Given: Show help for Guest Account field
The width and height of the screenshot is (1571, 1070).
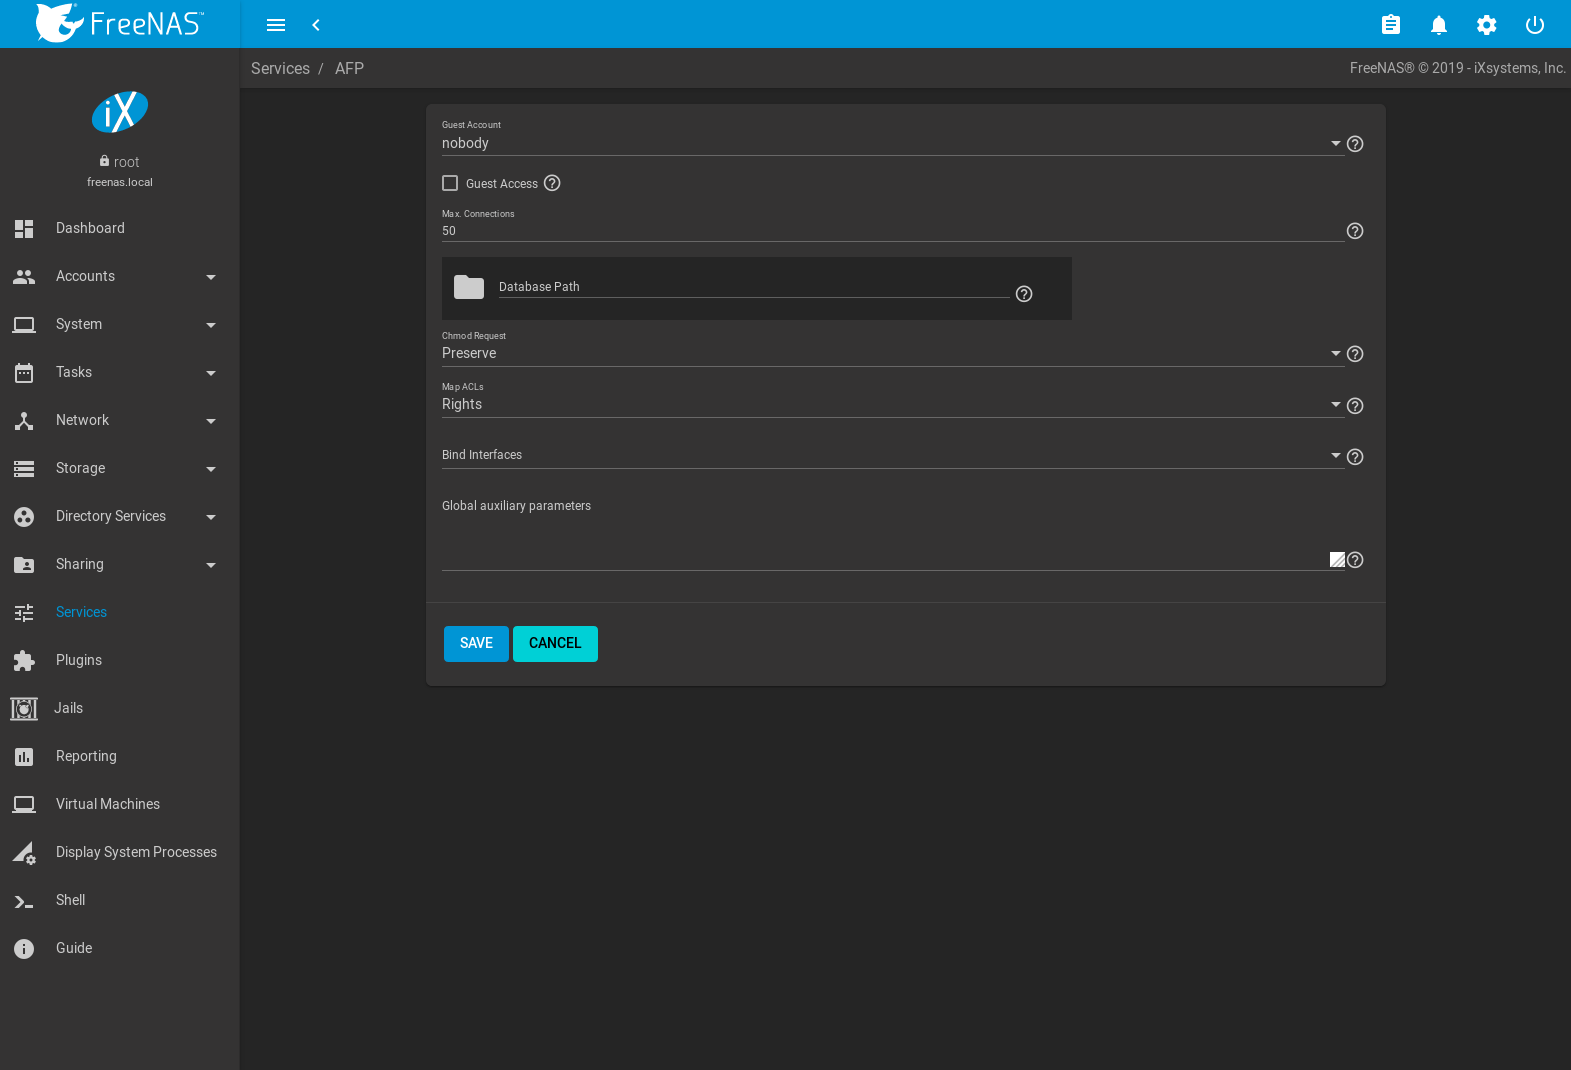Looking at the screenshot, I should (1355, 144).
